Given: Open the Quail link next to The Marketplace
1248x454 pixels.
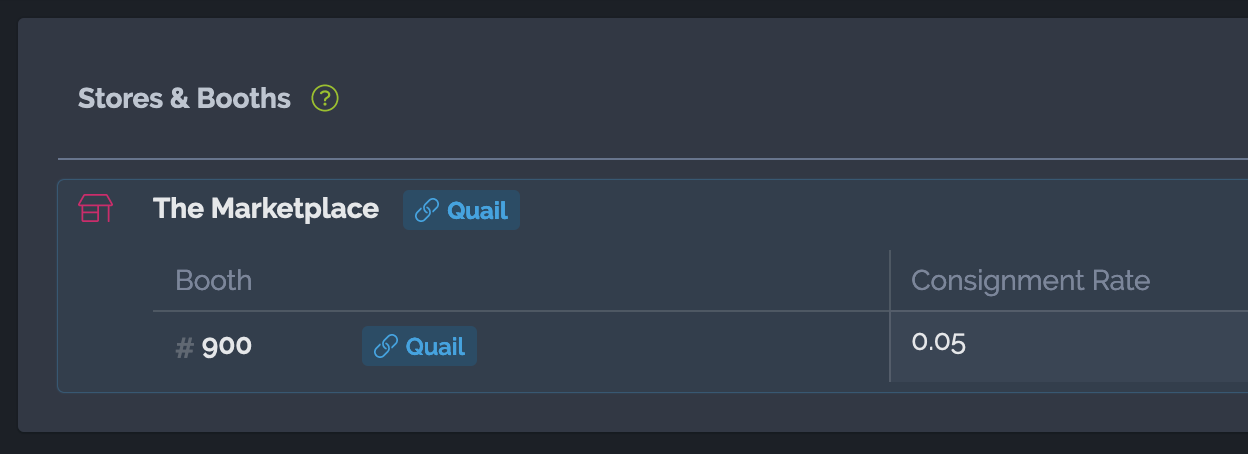Looking at the screenshot, I should [461, 210].
